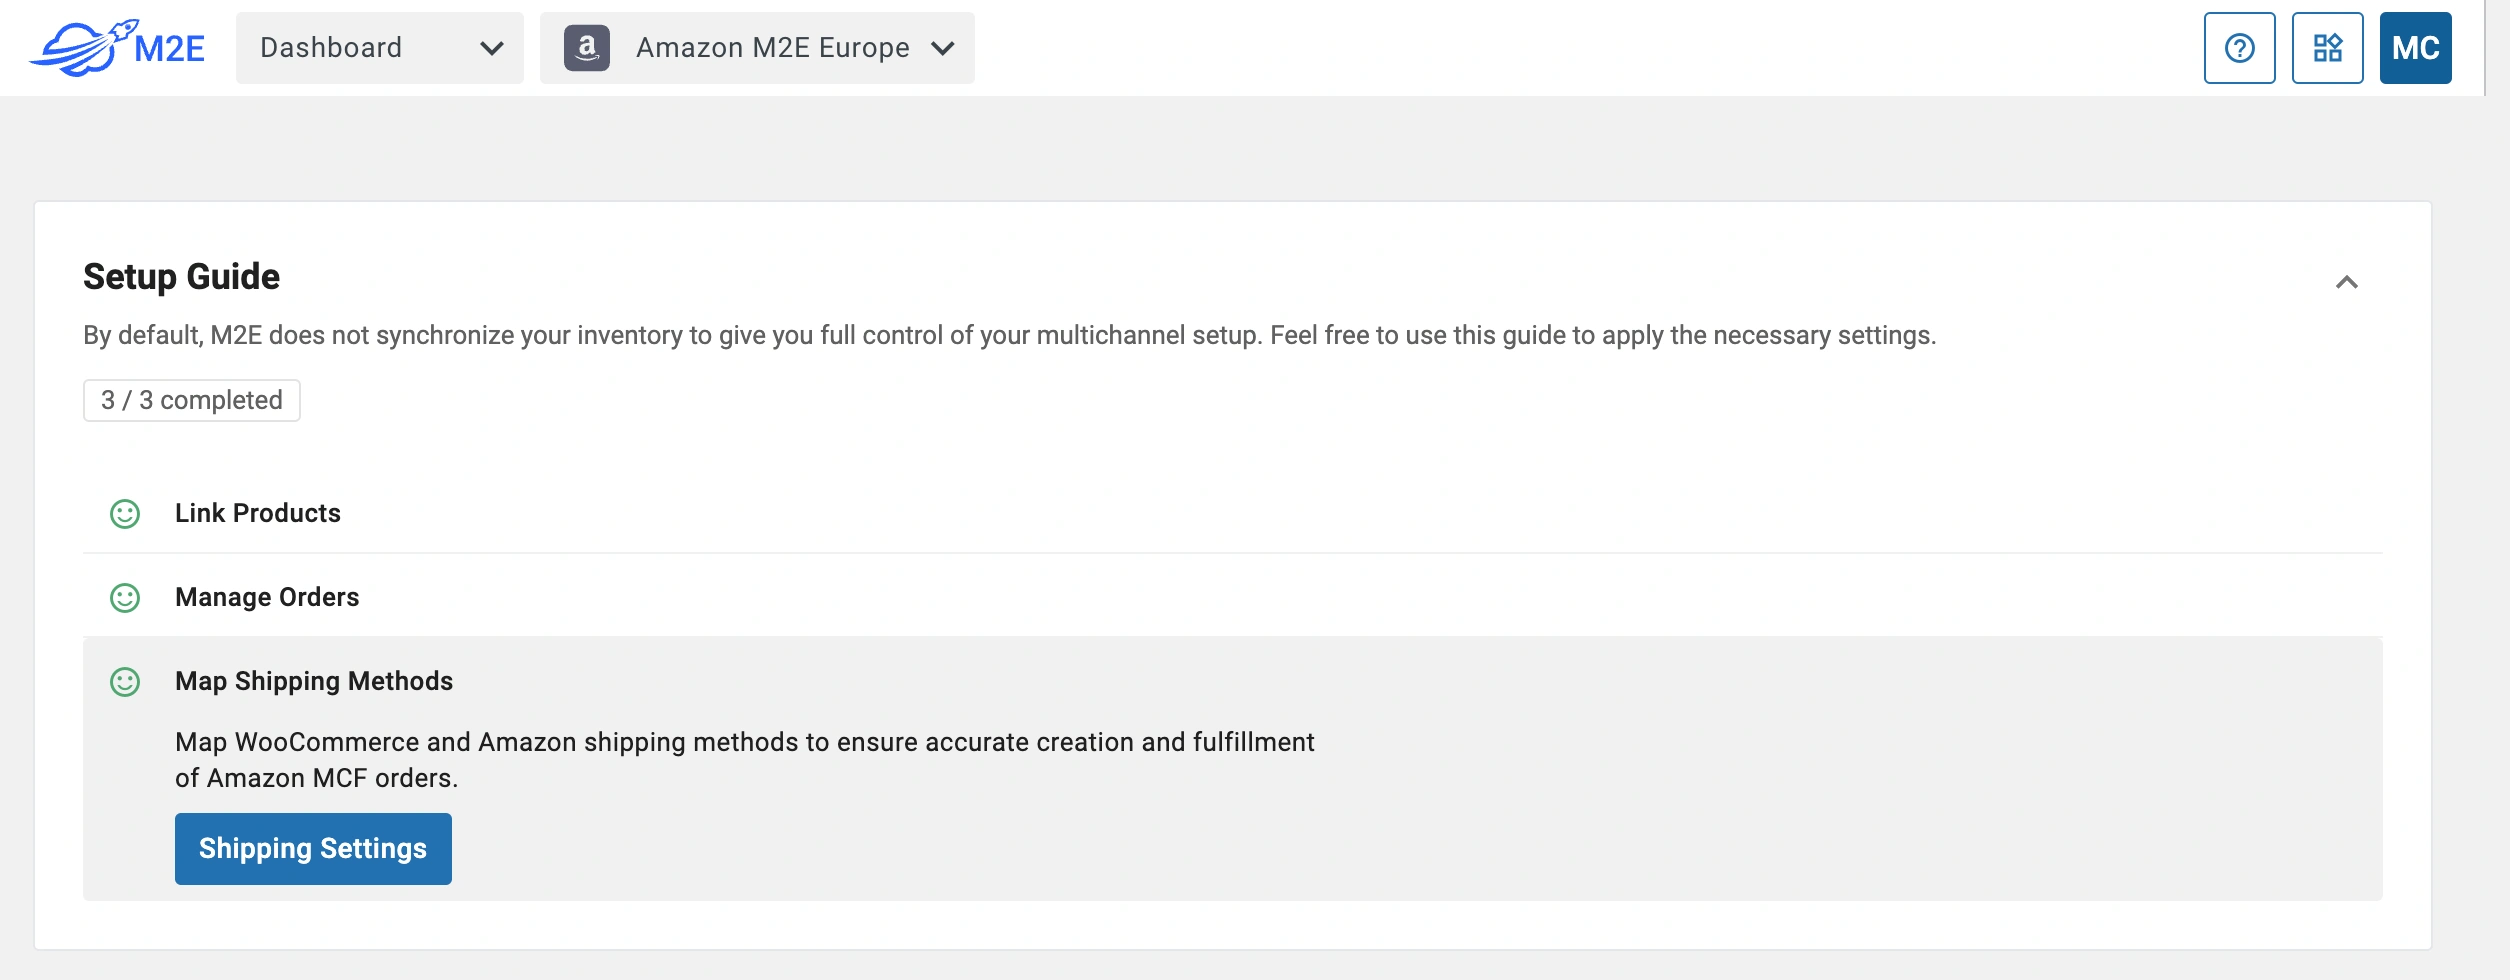
Task: Select the Link Products step
Action: point(258,514)
